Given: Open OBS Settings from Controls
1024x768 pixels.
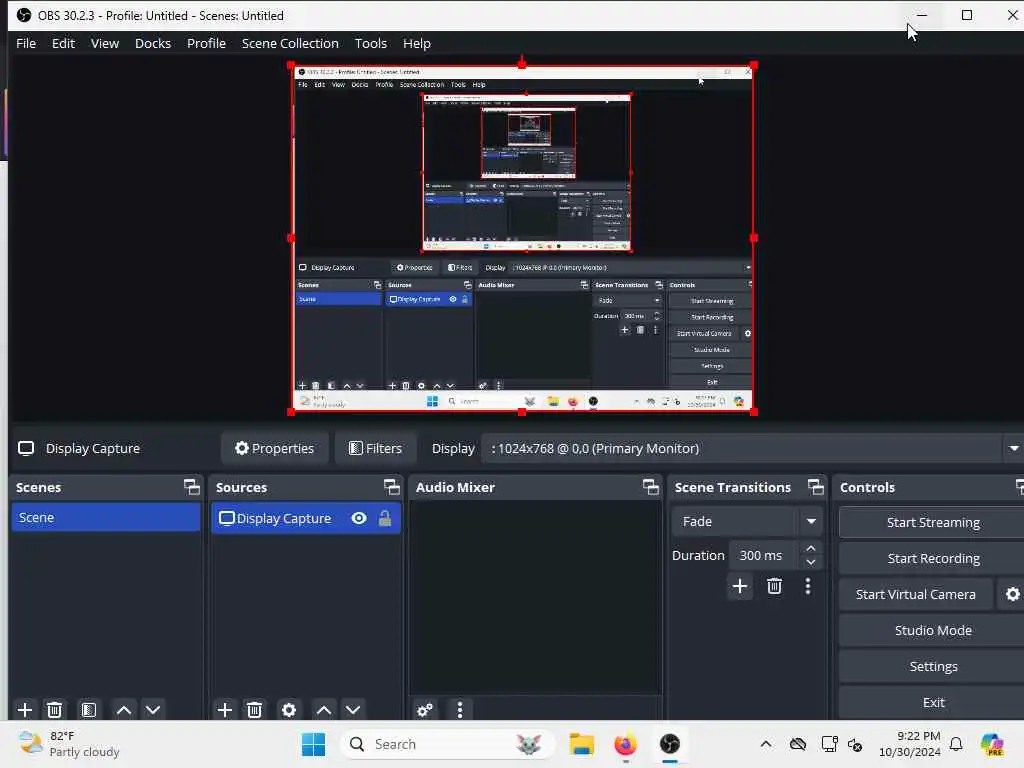Looking at the screenshot, I should tap(933, 666).
